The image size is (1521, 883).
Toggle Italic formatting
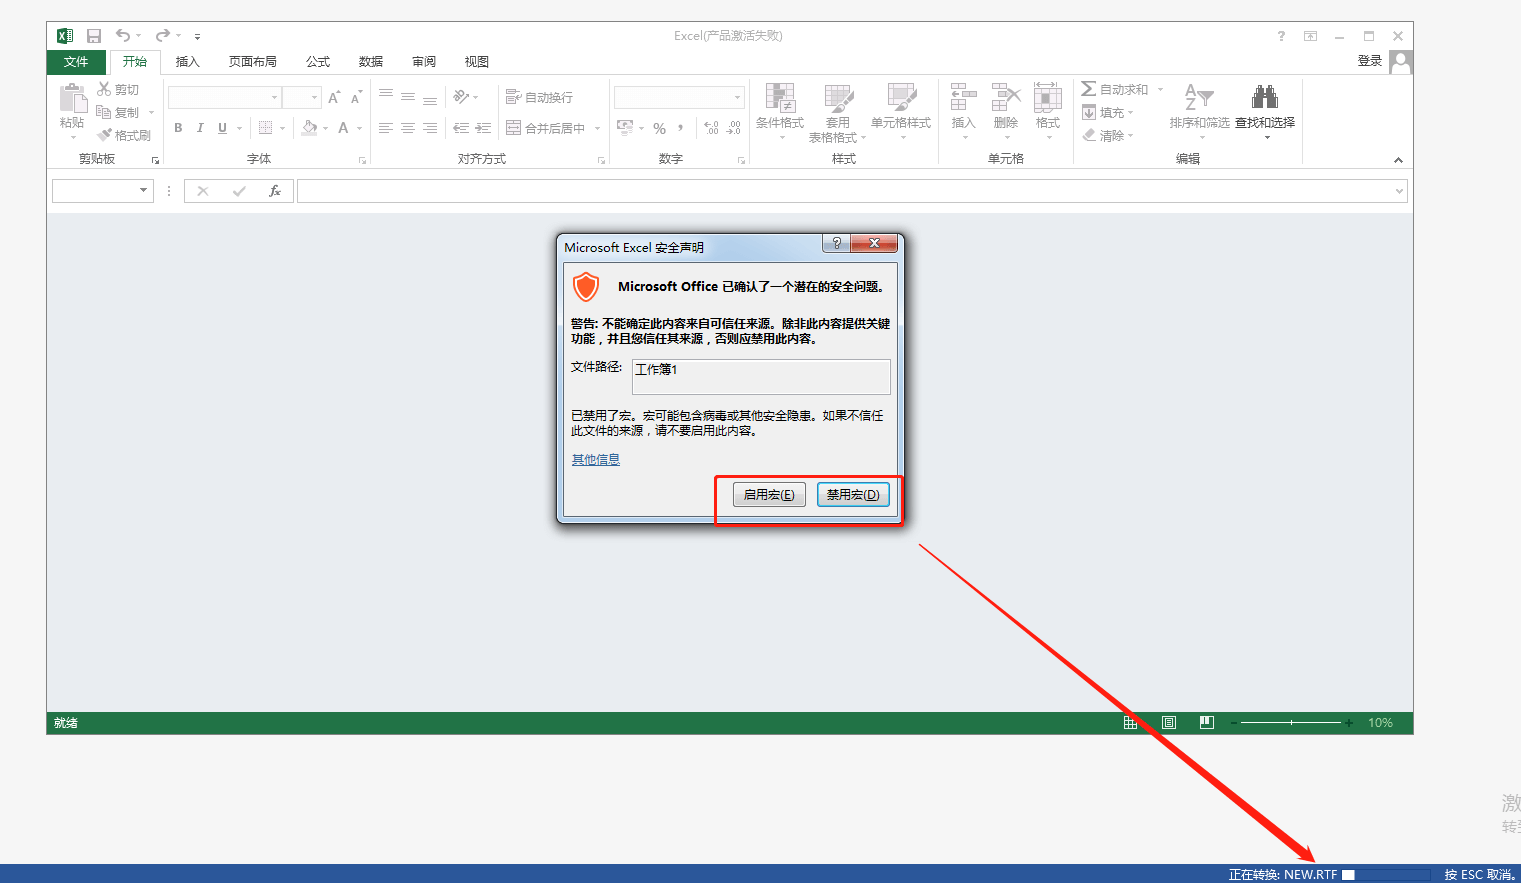(200, 128)
